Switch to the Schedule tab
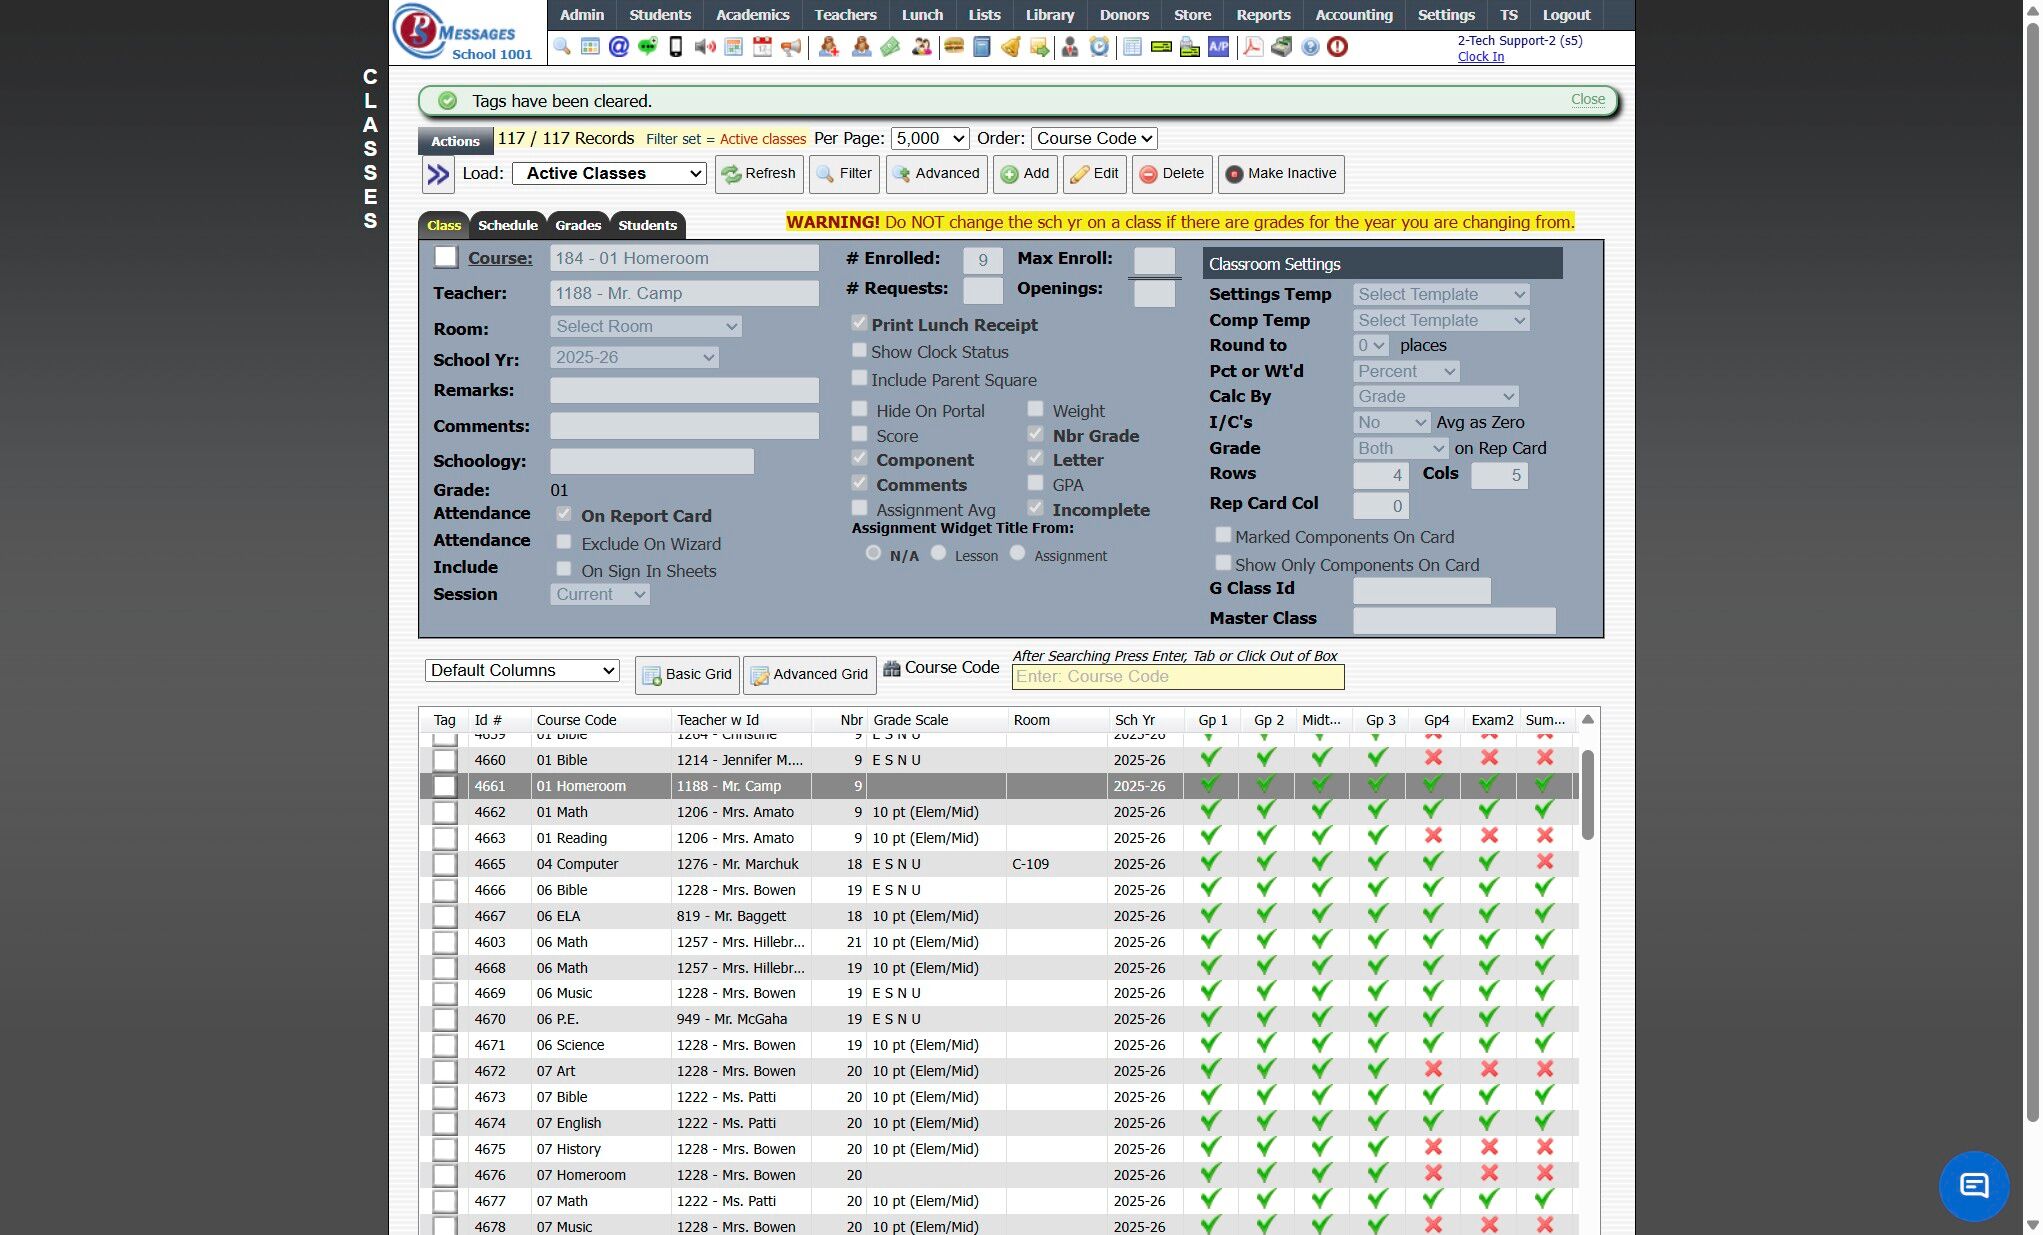Image resolution: width=2043 pixels, height=1235 pixels. (x=507, y=225)
